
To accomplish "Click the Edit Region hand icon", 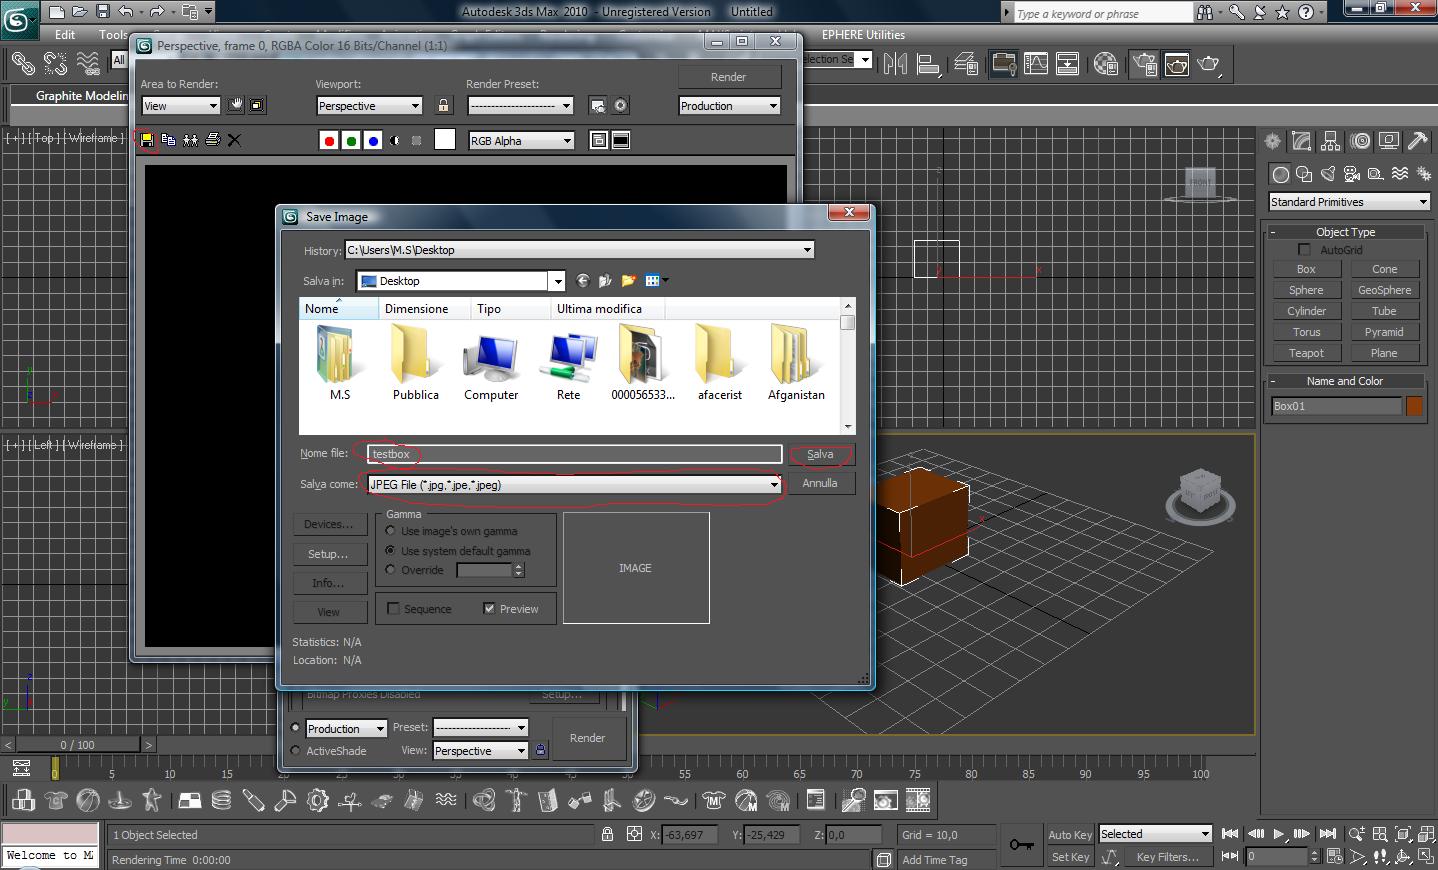I will point(236,105).
